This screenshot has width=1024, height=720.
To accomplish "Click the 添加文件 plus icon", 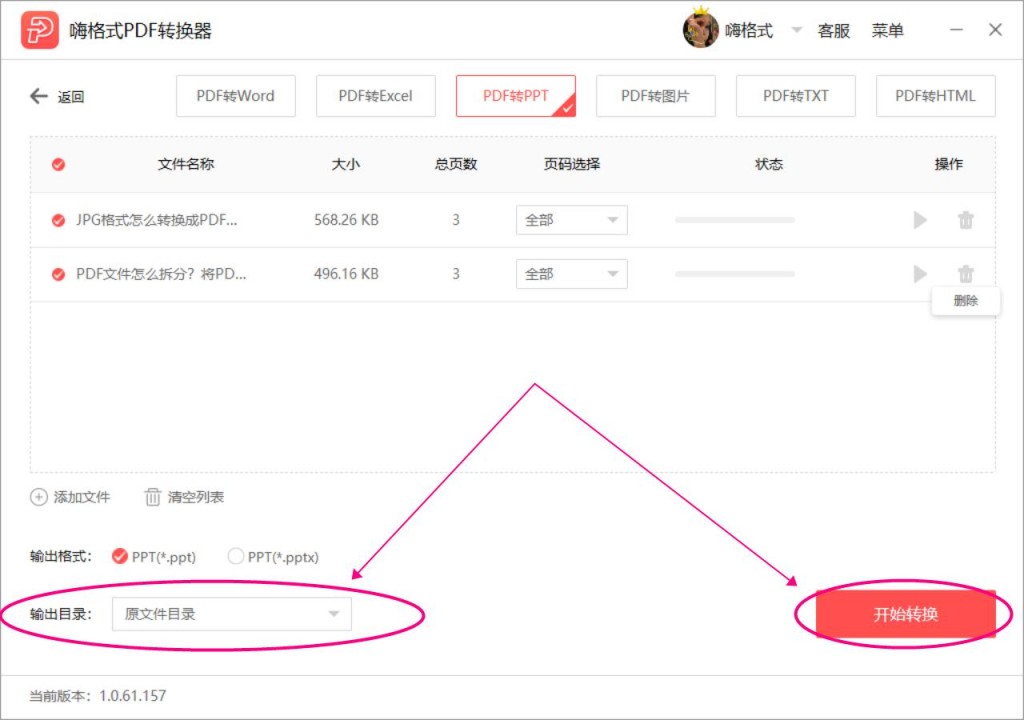I will 39,497.
